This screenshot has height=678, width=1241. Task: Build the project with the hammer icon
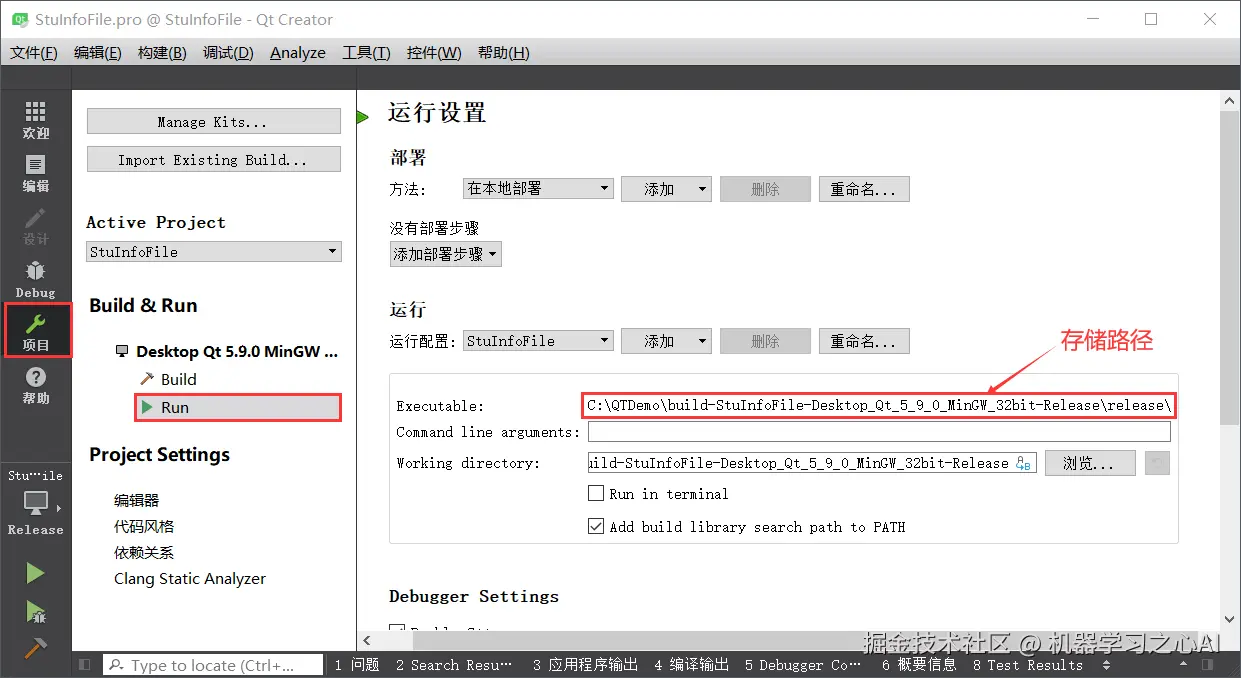click(x=35, y=648)
